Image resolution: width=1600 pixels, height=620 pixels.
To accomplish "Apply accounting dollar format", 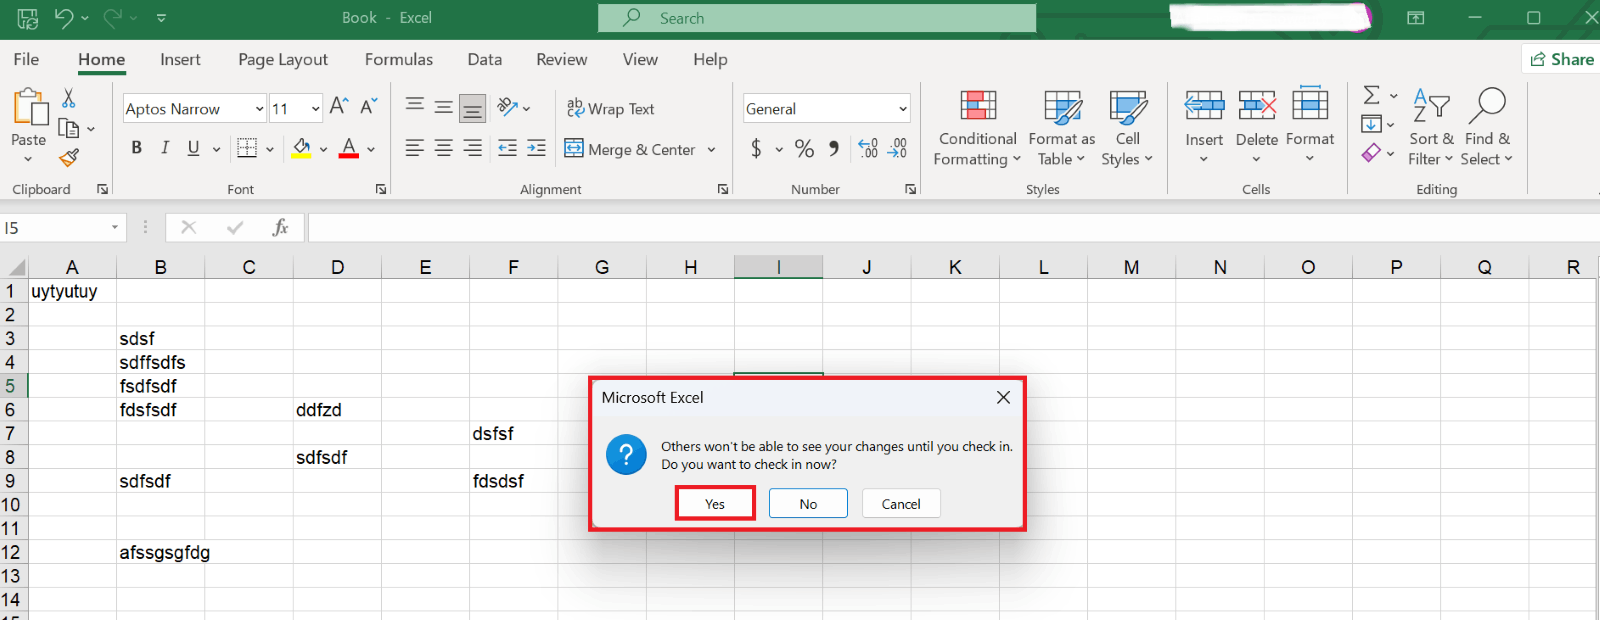I will point(756,149).
